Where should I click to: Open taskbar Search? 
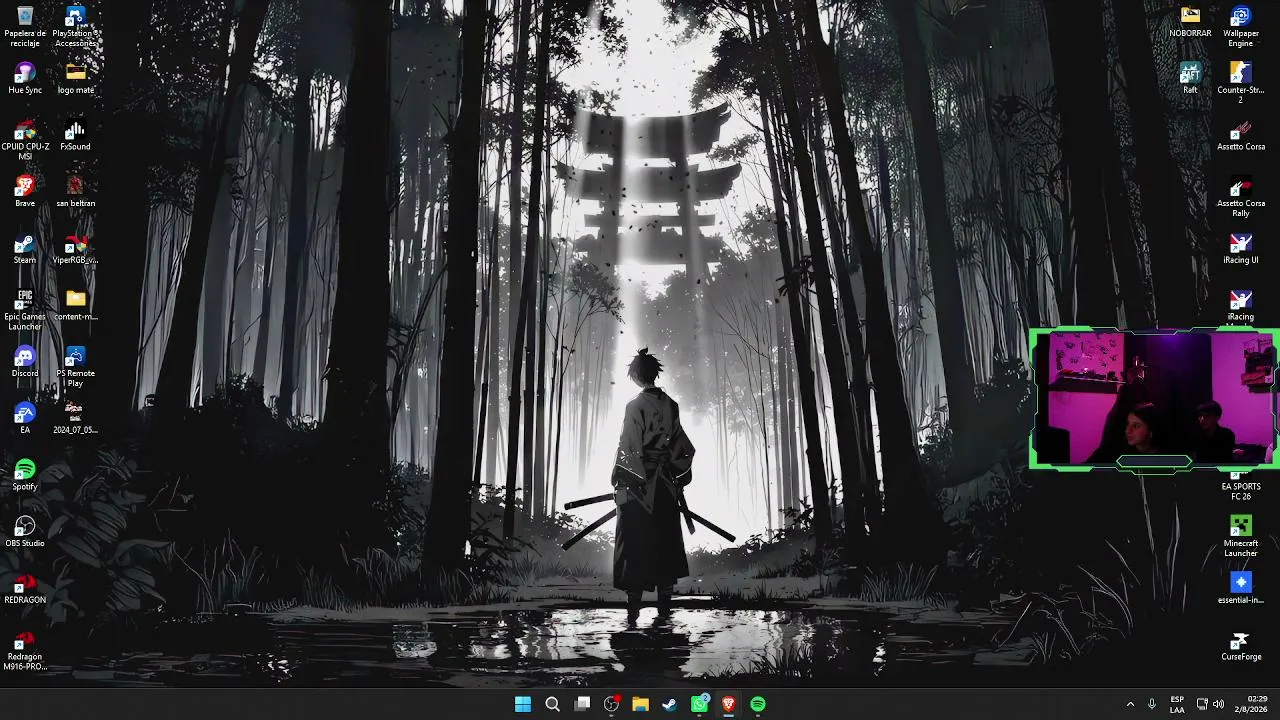[x=552, y=704]
